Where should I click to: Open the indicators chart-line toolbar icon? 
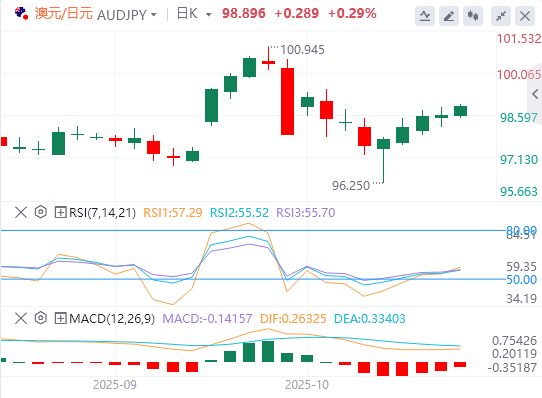425,16
